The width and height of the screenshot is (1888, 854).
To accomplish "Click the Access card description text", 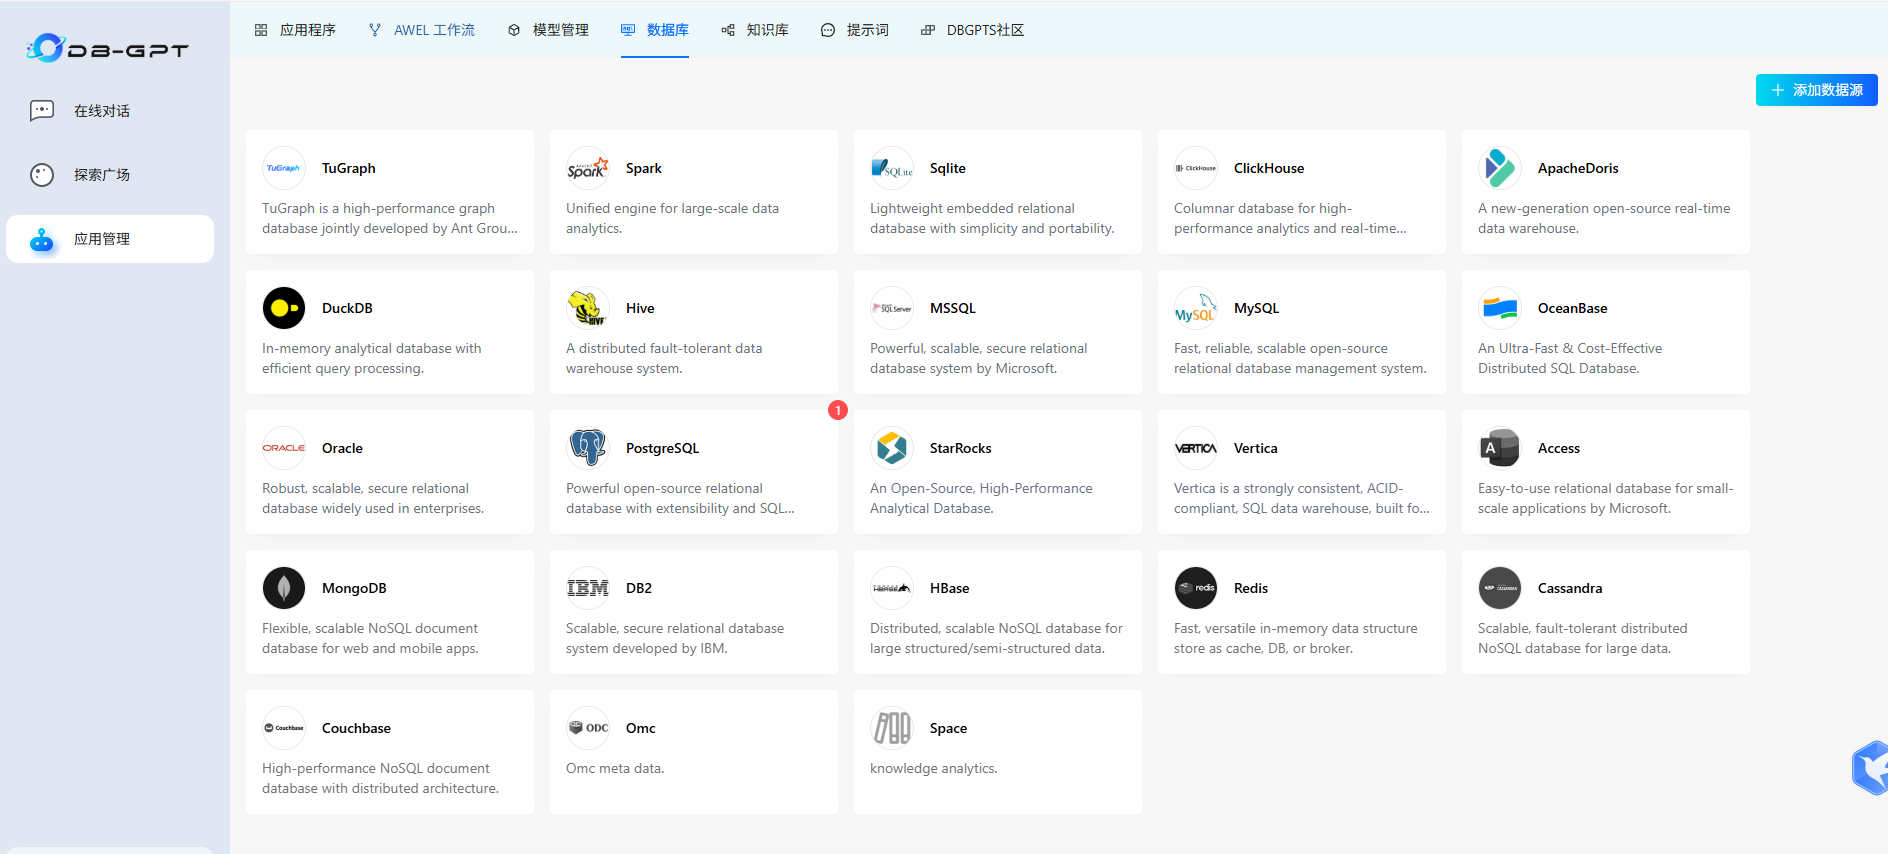I will pyautogui.click(x=1606, y=498).
